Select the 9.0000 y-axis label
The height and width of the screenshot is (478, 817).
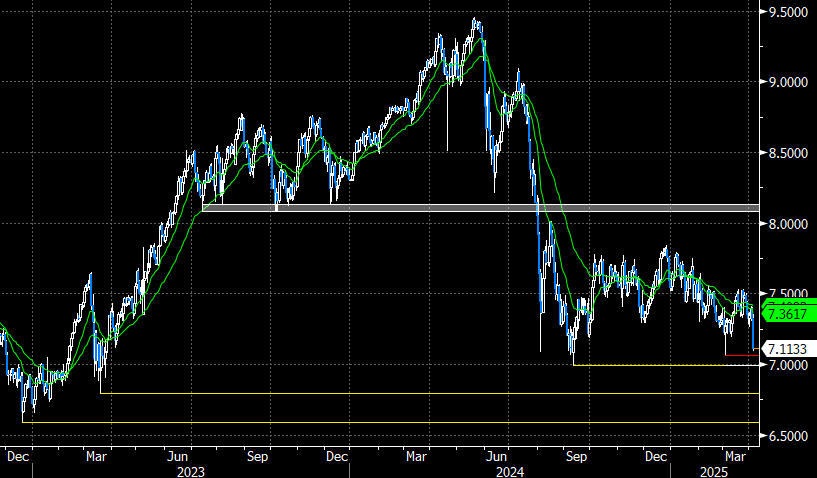coord(787,83)
